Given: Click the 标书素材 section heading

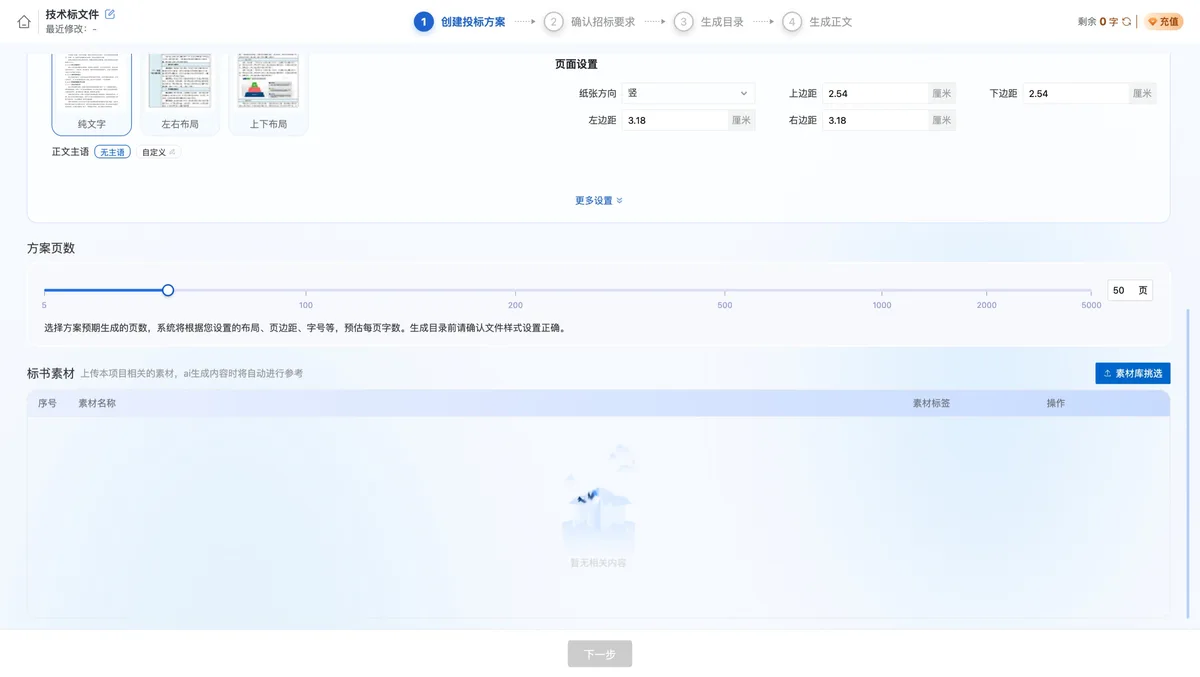Looking at the screenshot, I should click(51, 373).
